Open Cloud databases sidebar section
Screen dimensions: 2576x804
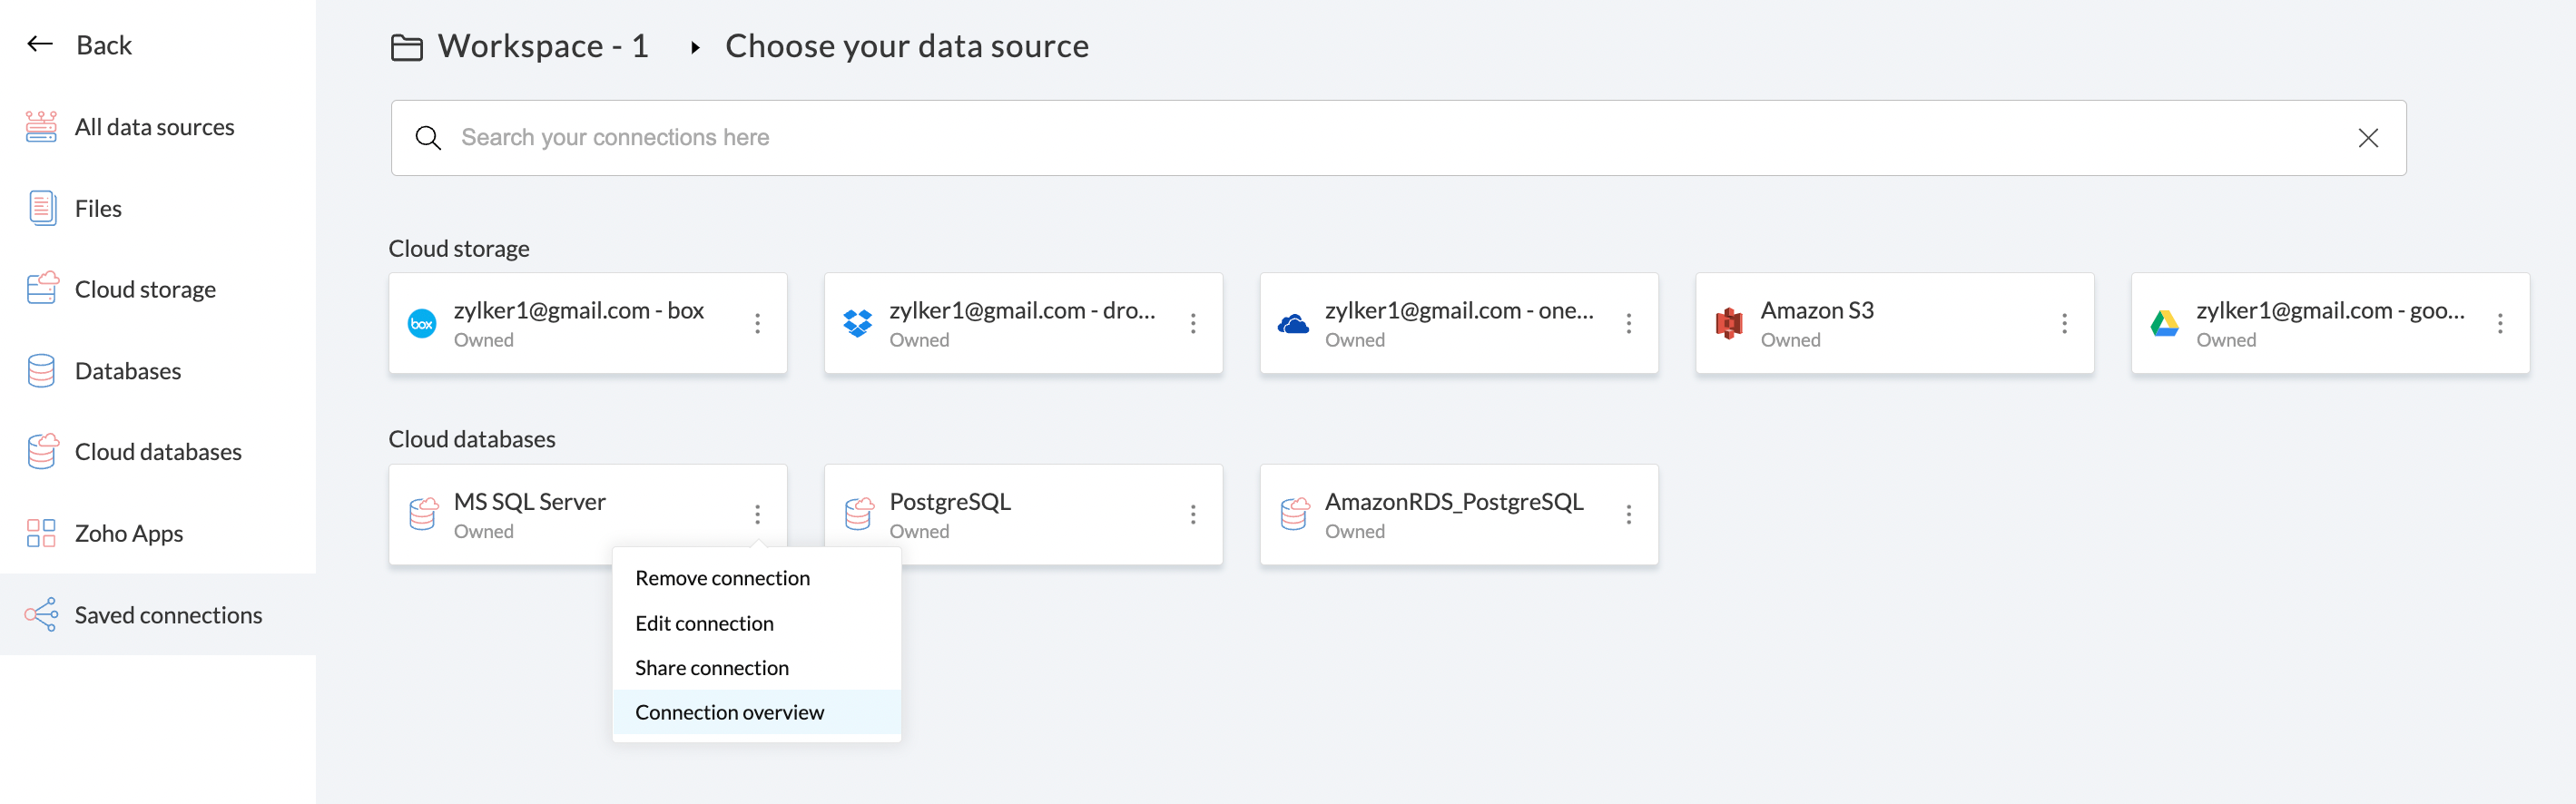tap(158, 452)
